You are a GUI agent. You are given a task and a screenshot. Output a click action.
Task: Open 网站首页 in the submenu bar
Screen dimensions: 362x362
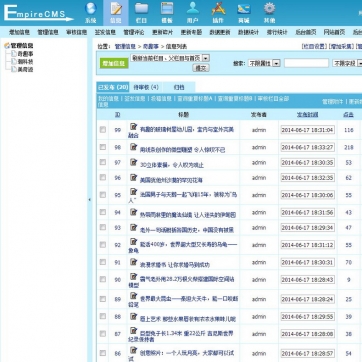[334, 32]
